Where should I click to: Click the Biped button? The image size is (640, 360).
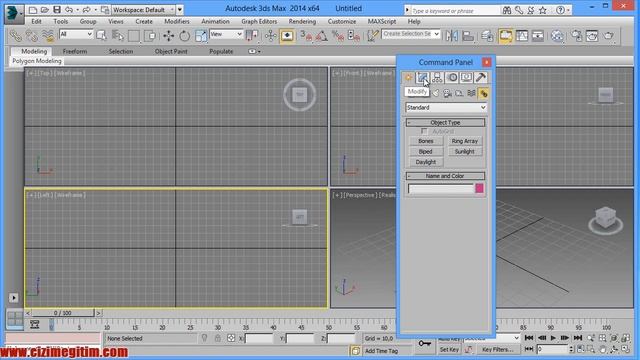[426, 151]
